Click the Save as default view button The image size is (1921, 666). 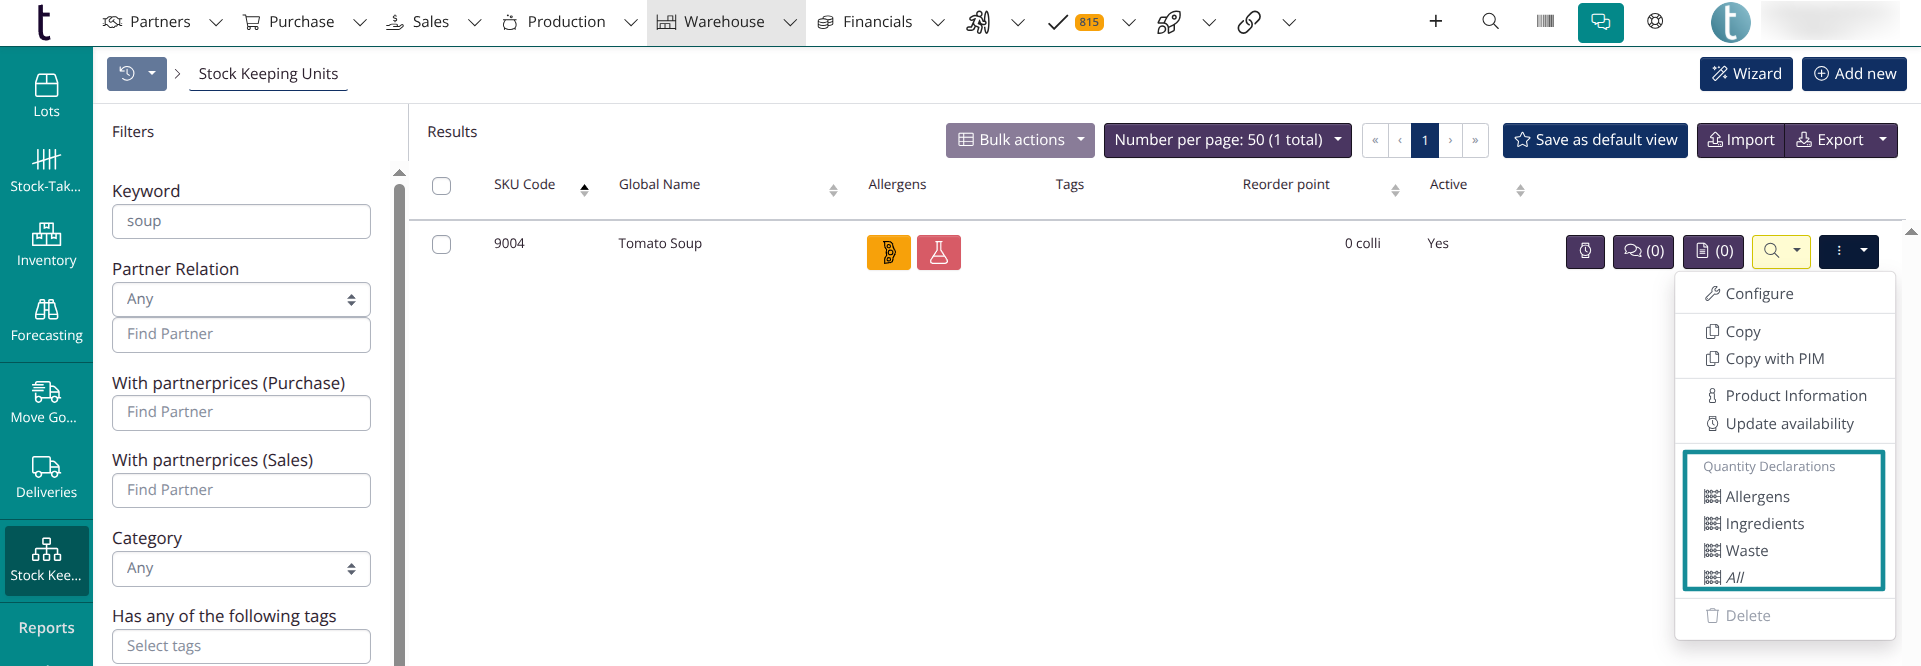pos(1595,140)
